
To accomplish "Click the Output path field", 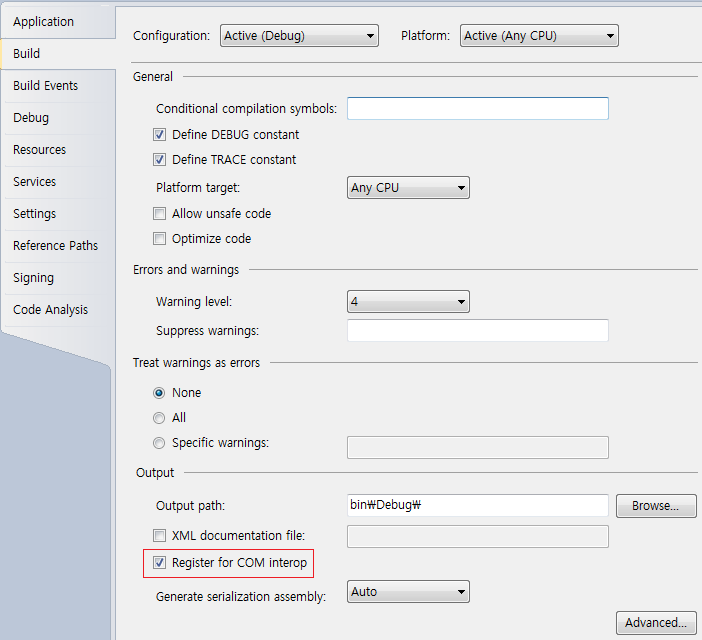I will coord(478,505).
